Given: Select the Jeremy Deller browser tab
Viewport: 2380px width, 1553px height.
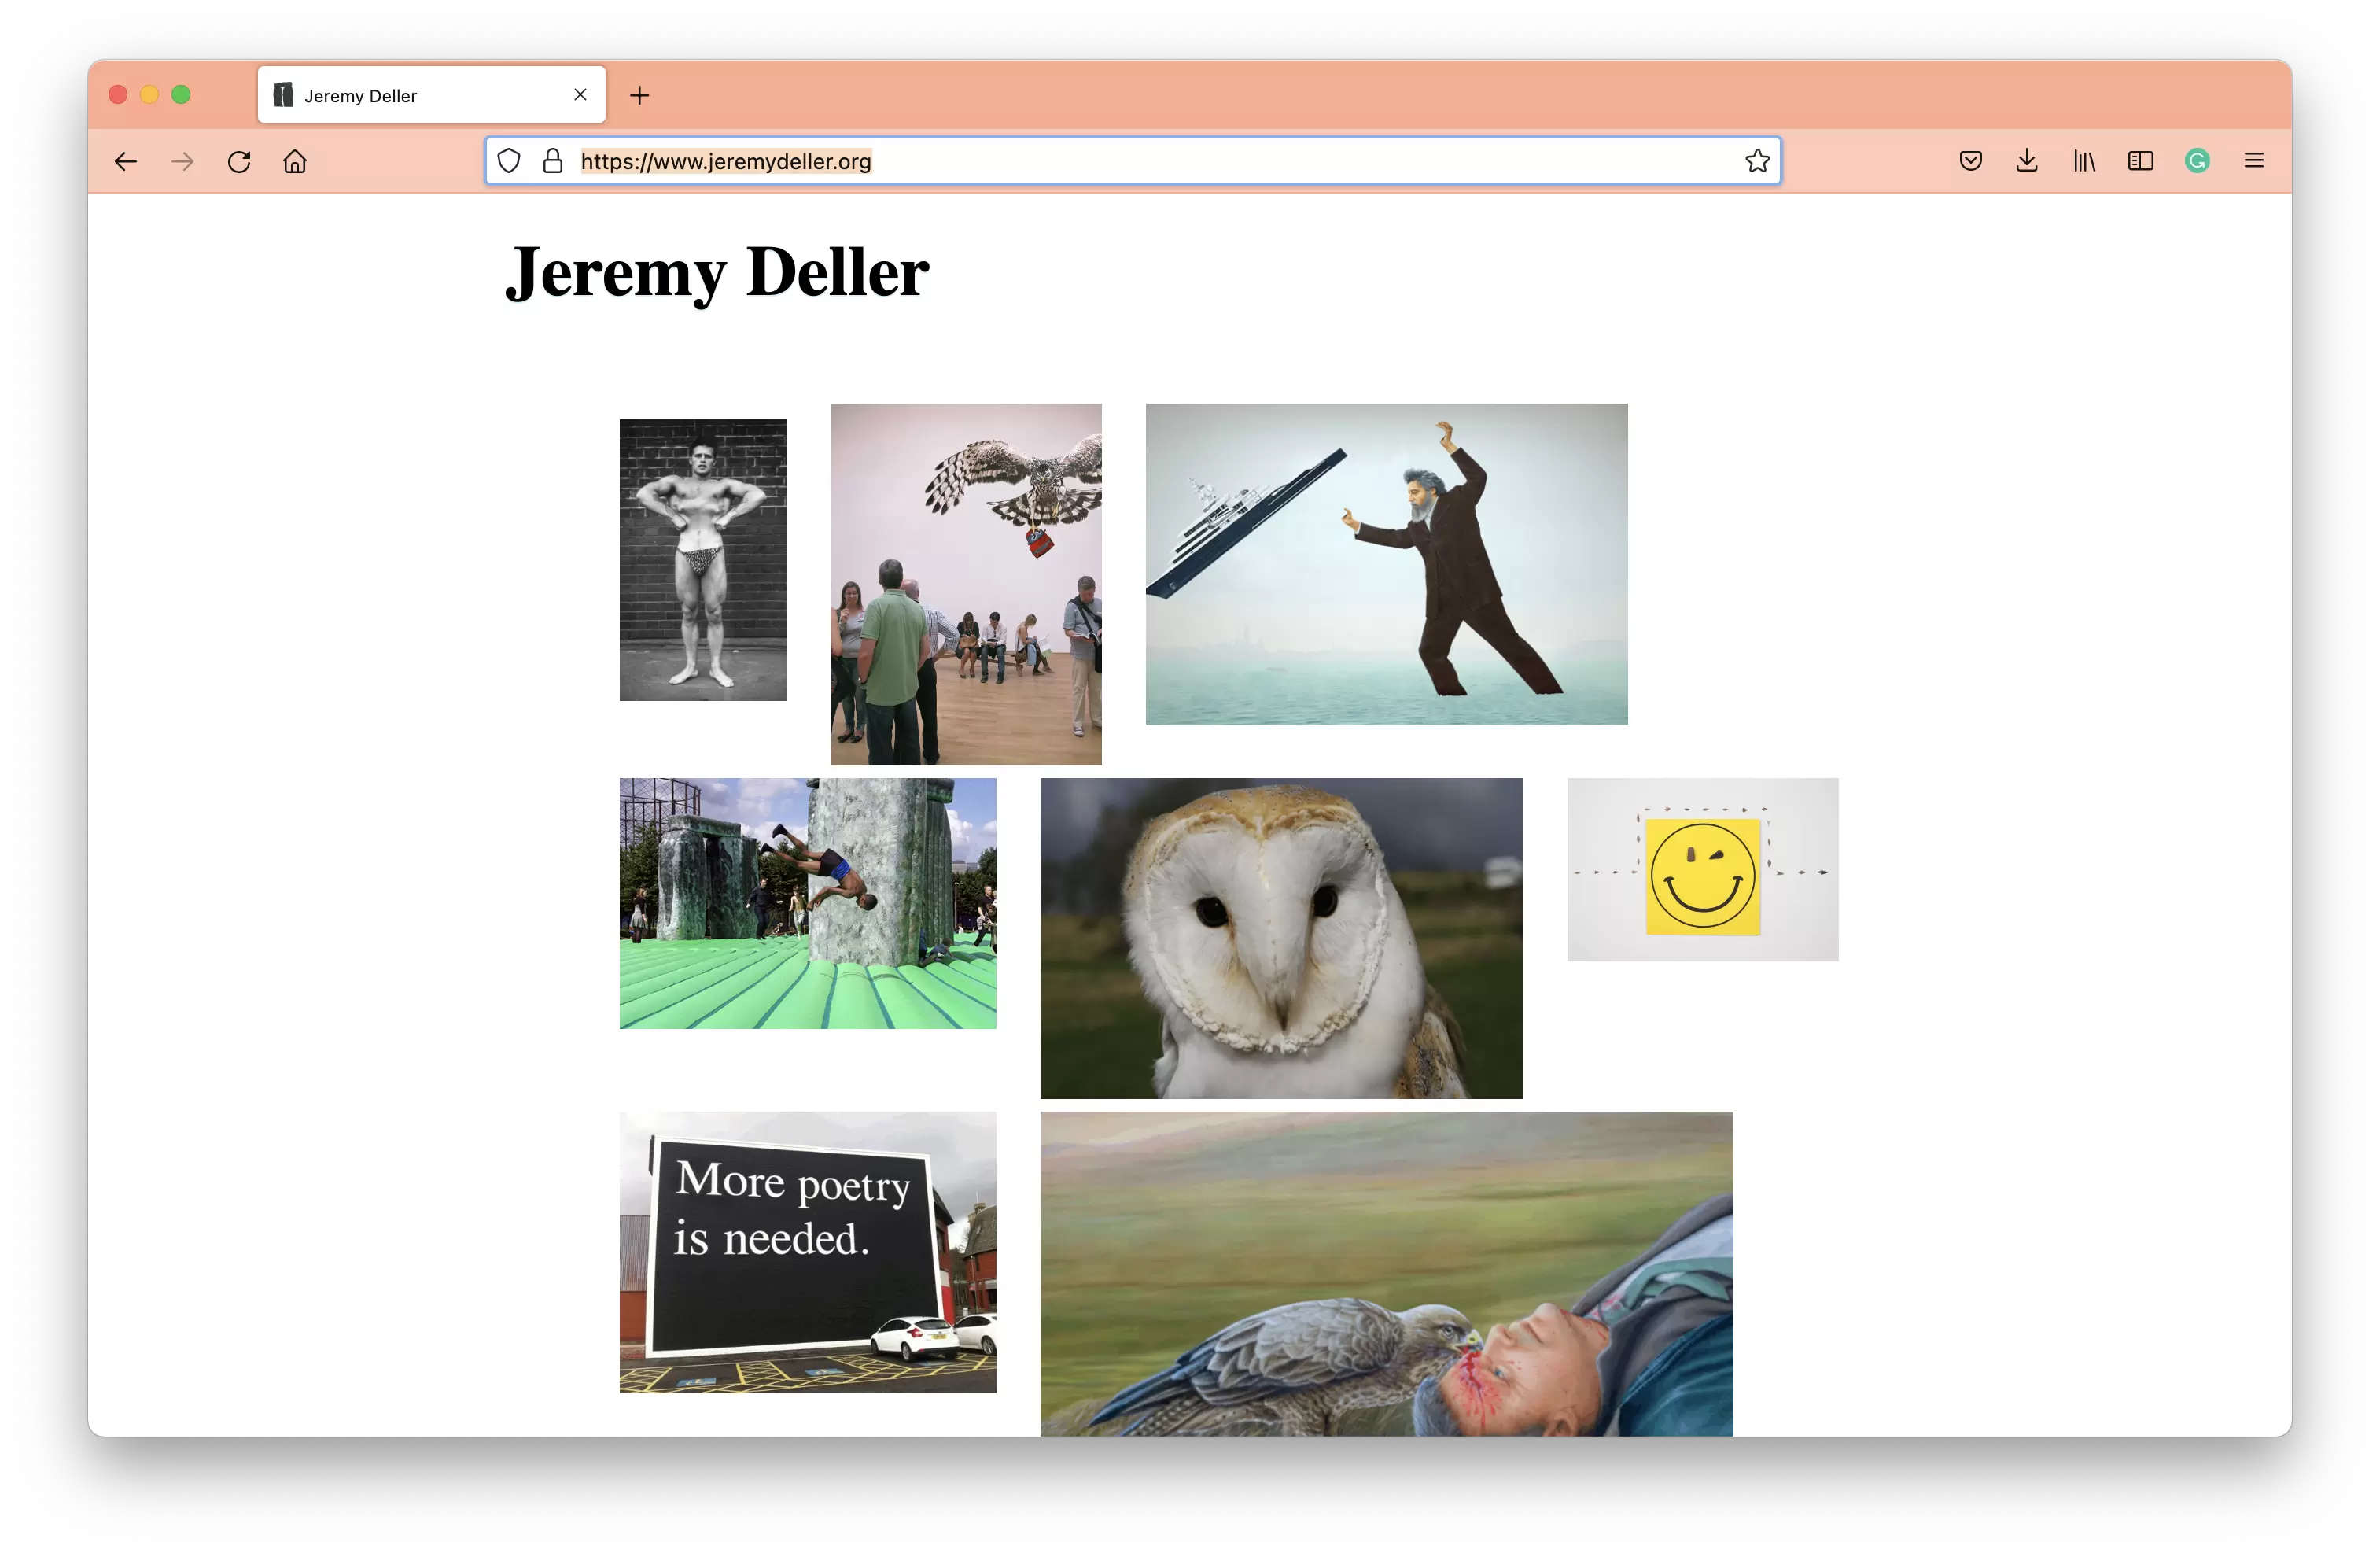Looking at the screenshot, I should 431,95.
